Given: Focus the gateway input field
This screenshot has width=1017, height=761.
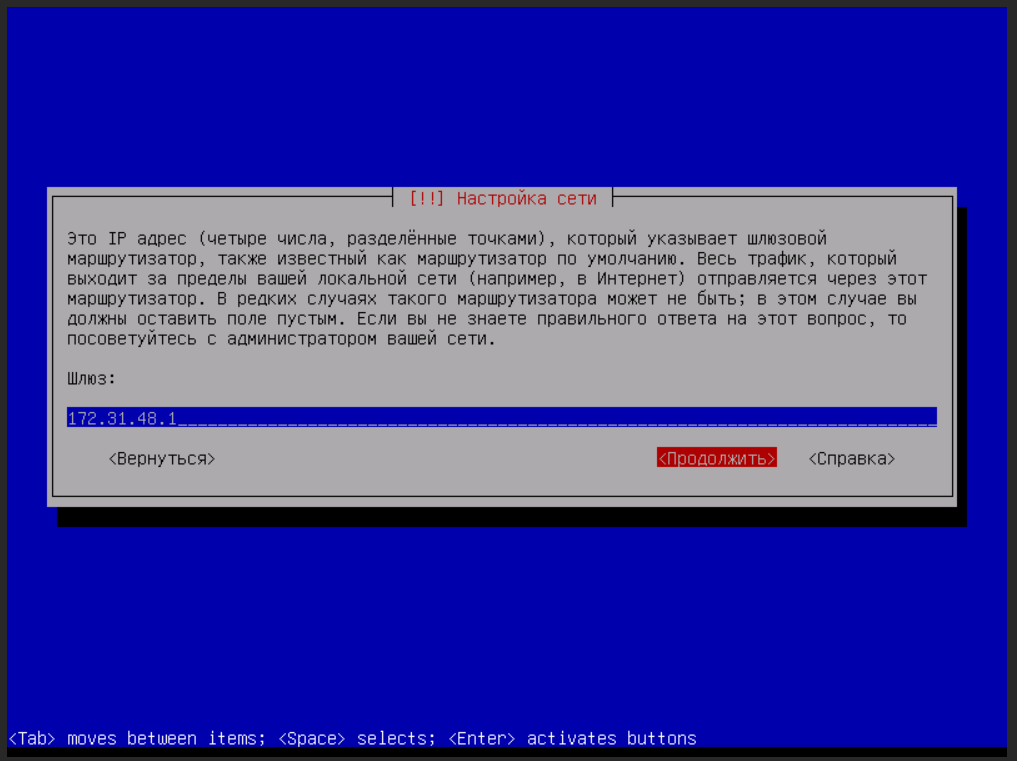Looking at the screenshot, I should [x=500, y=418].
